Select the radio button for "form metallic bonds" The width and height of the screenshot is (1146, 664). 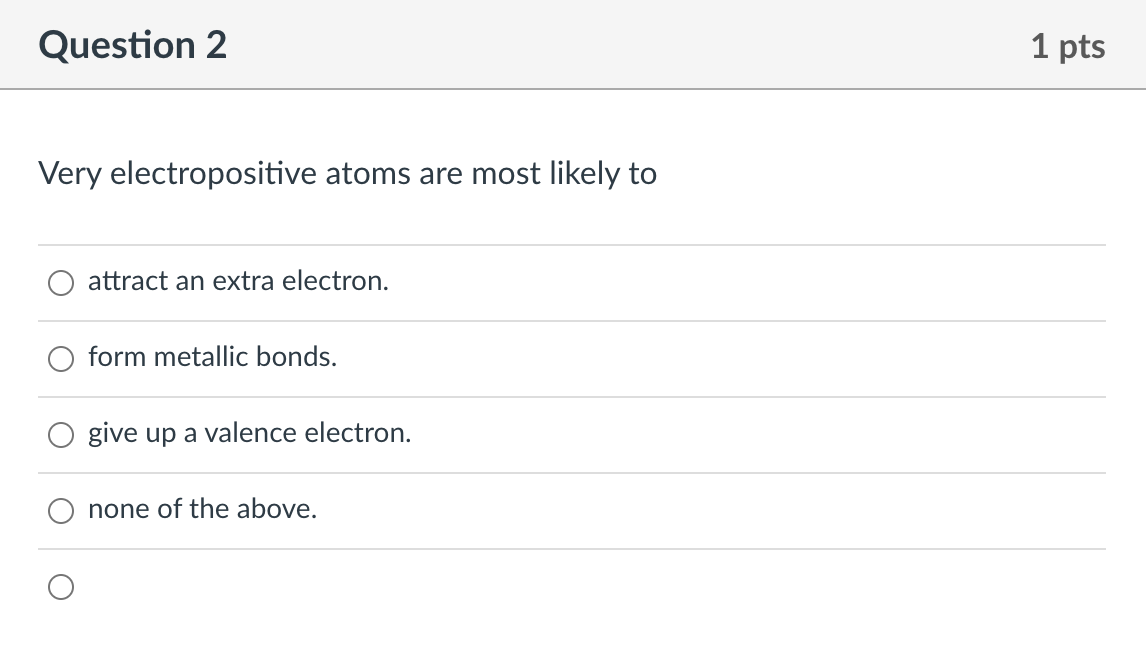pyautogui.click(x=60, y=359)
